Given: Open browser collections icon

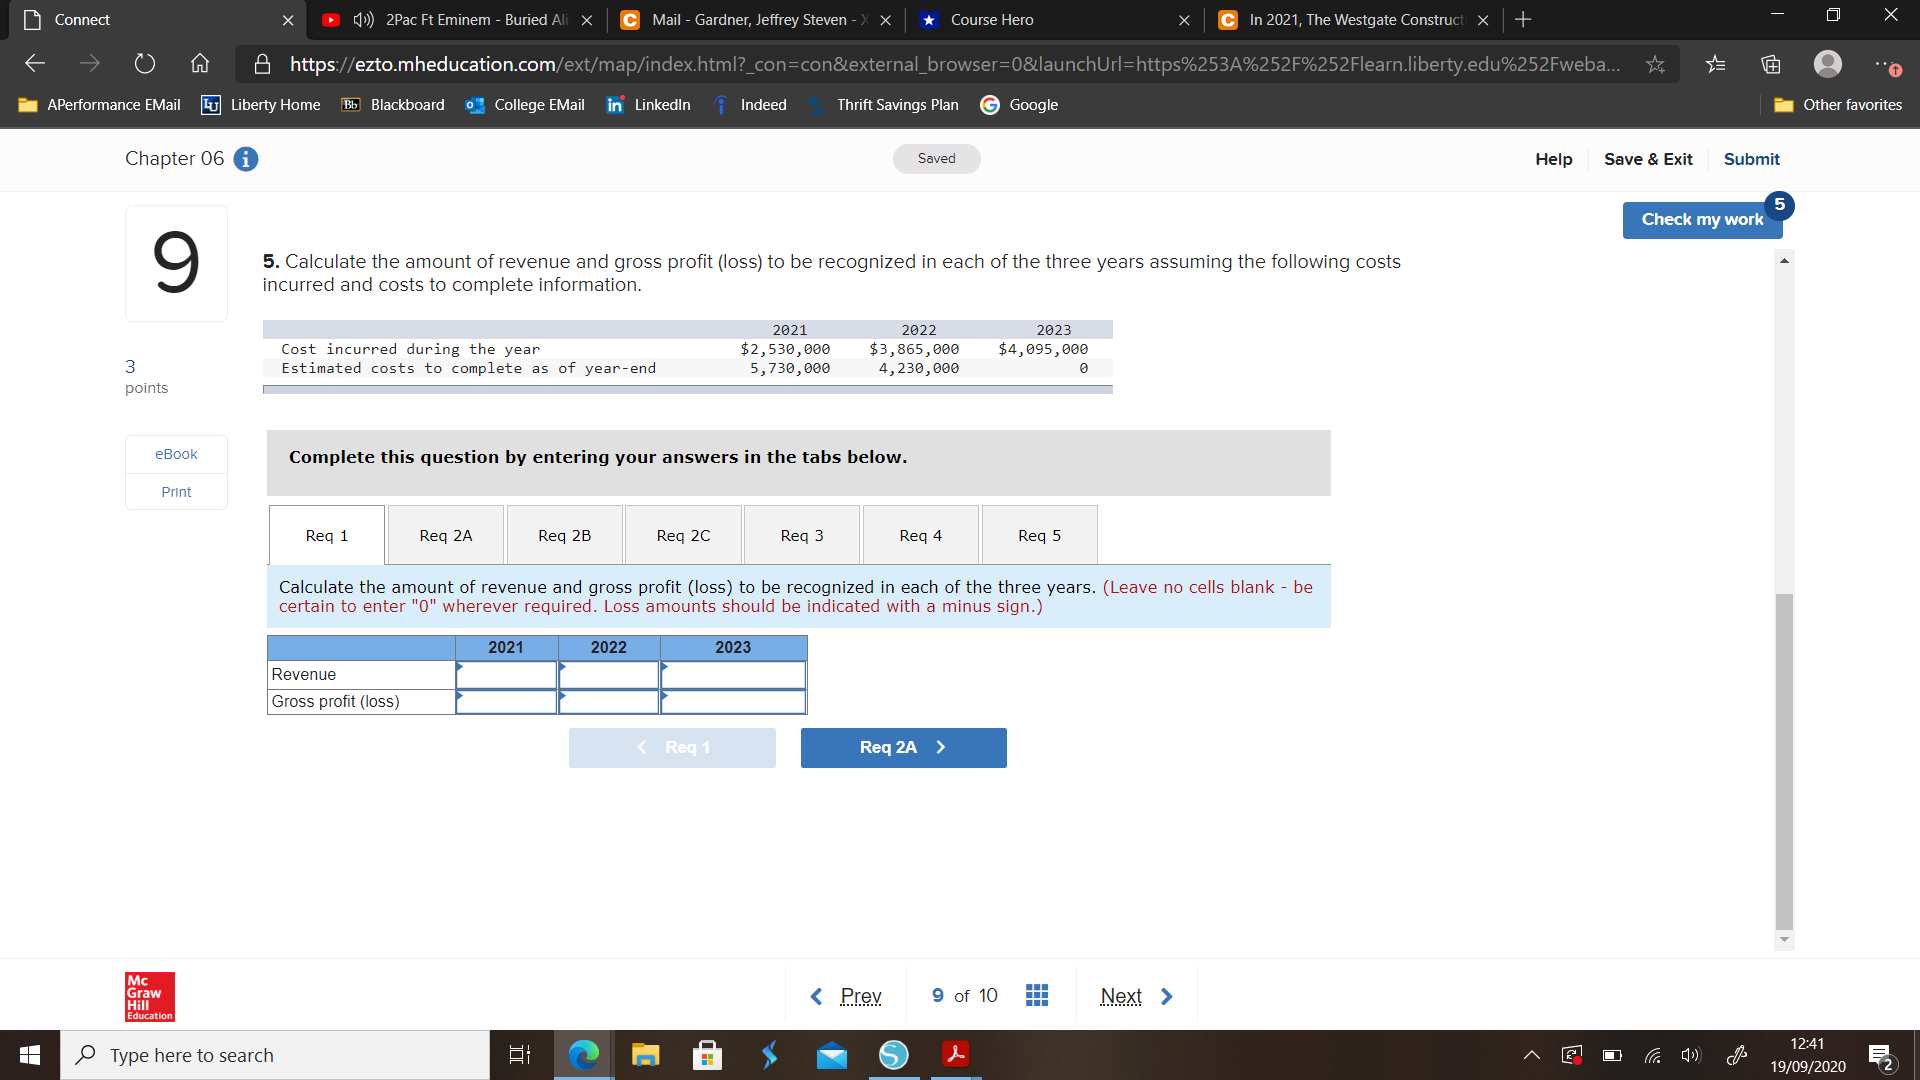Looking at the screenshot, I should [x=1771, y=64].
